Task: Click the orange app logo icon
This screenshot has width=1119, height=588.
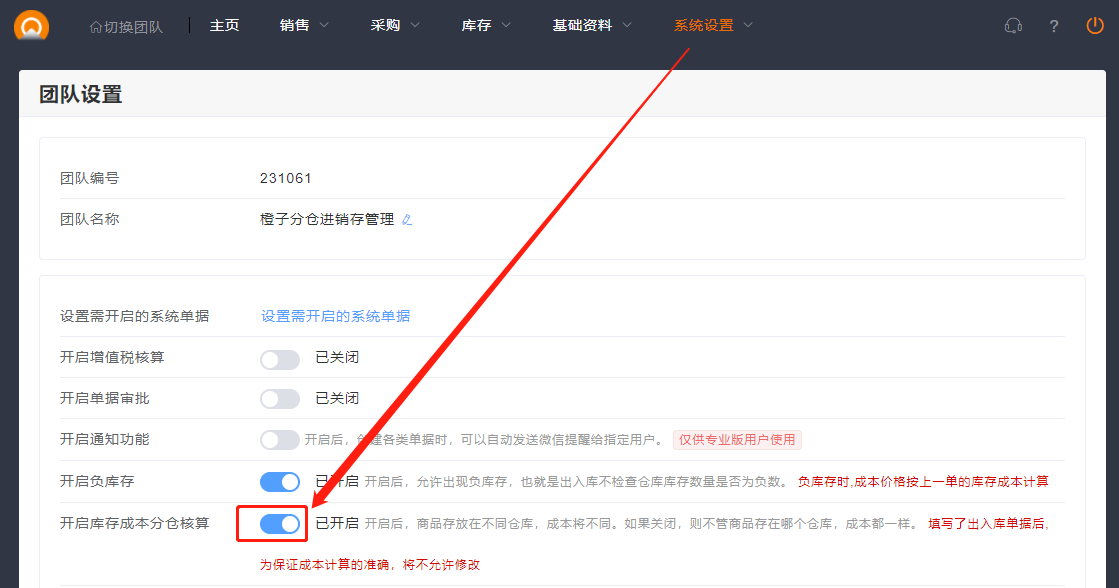Action: [32, 25]
